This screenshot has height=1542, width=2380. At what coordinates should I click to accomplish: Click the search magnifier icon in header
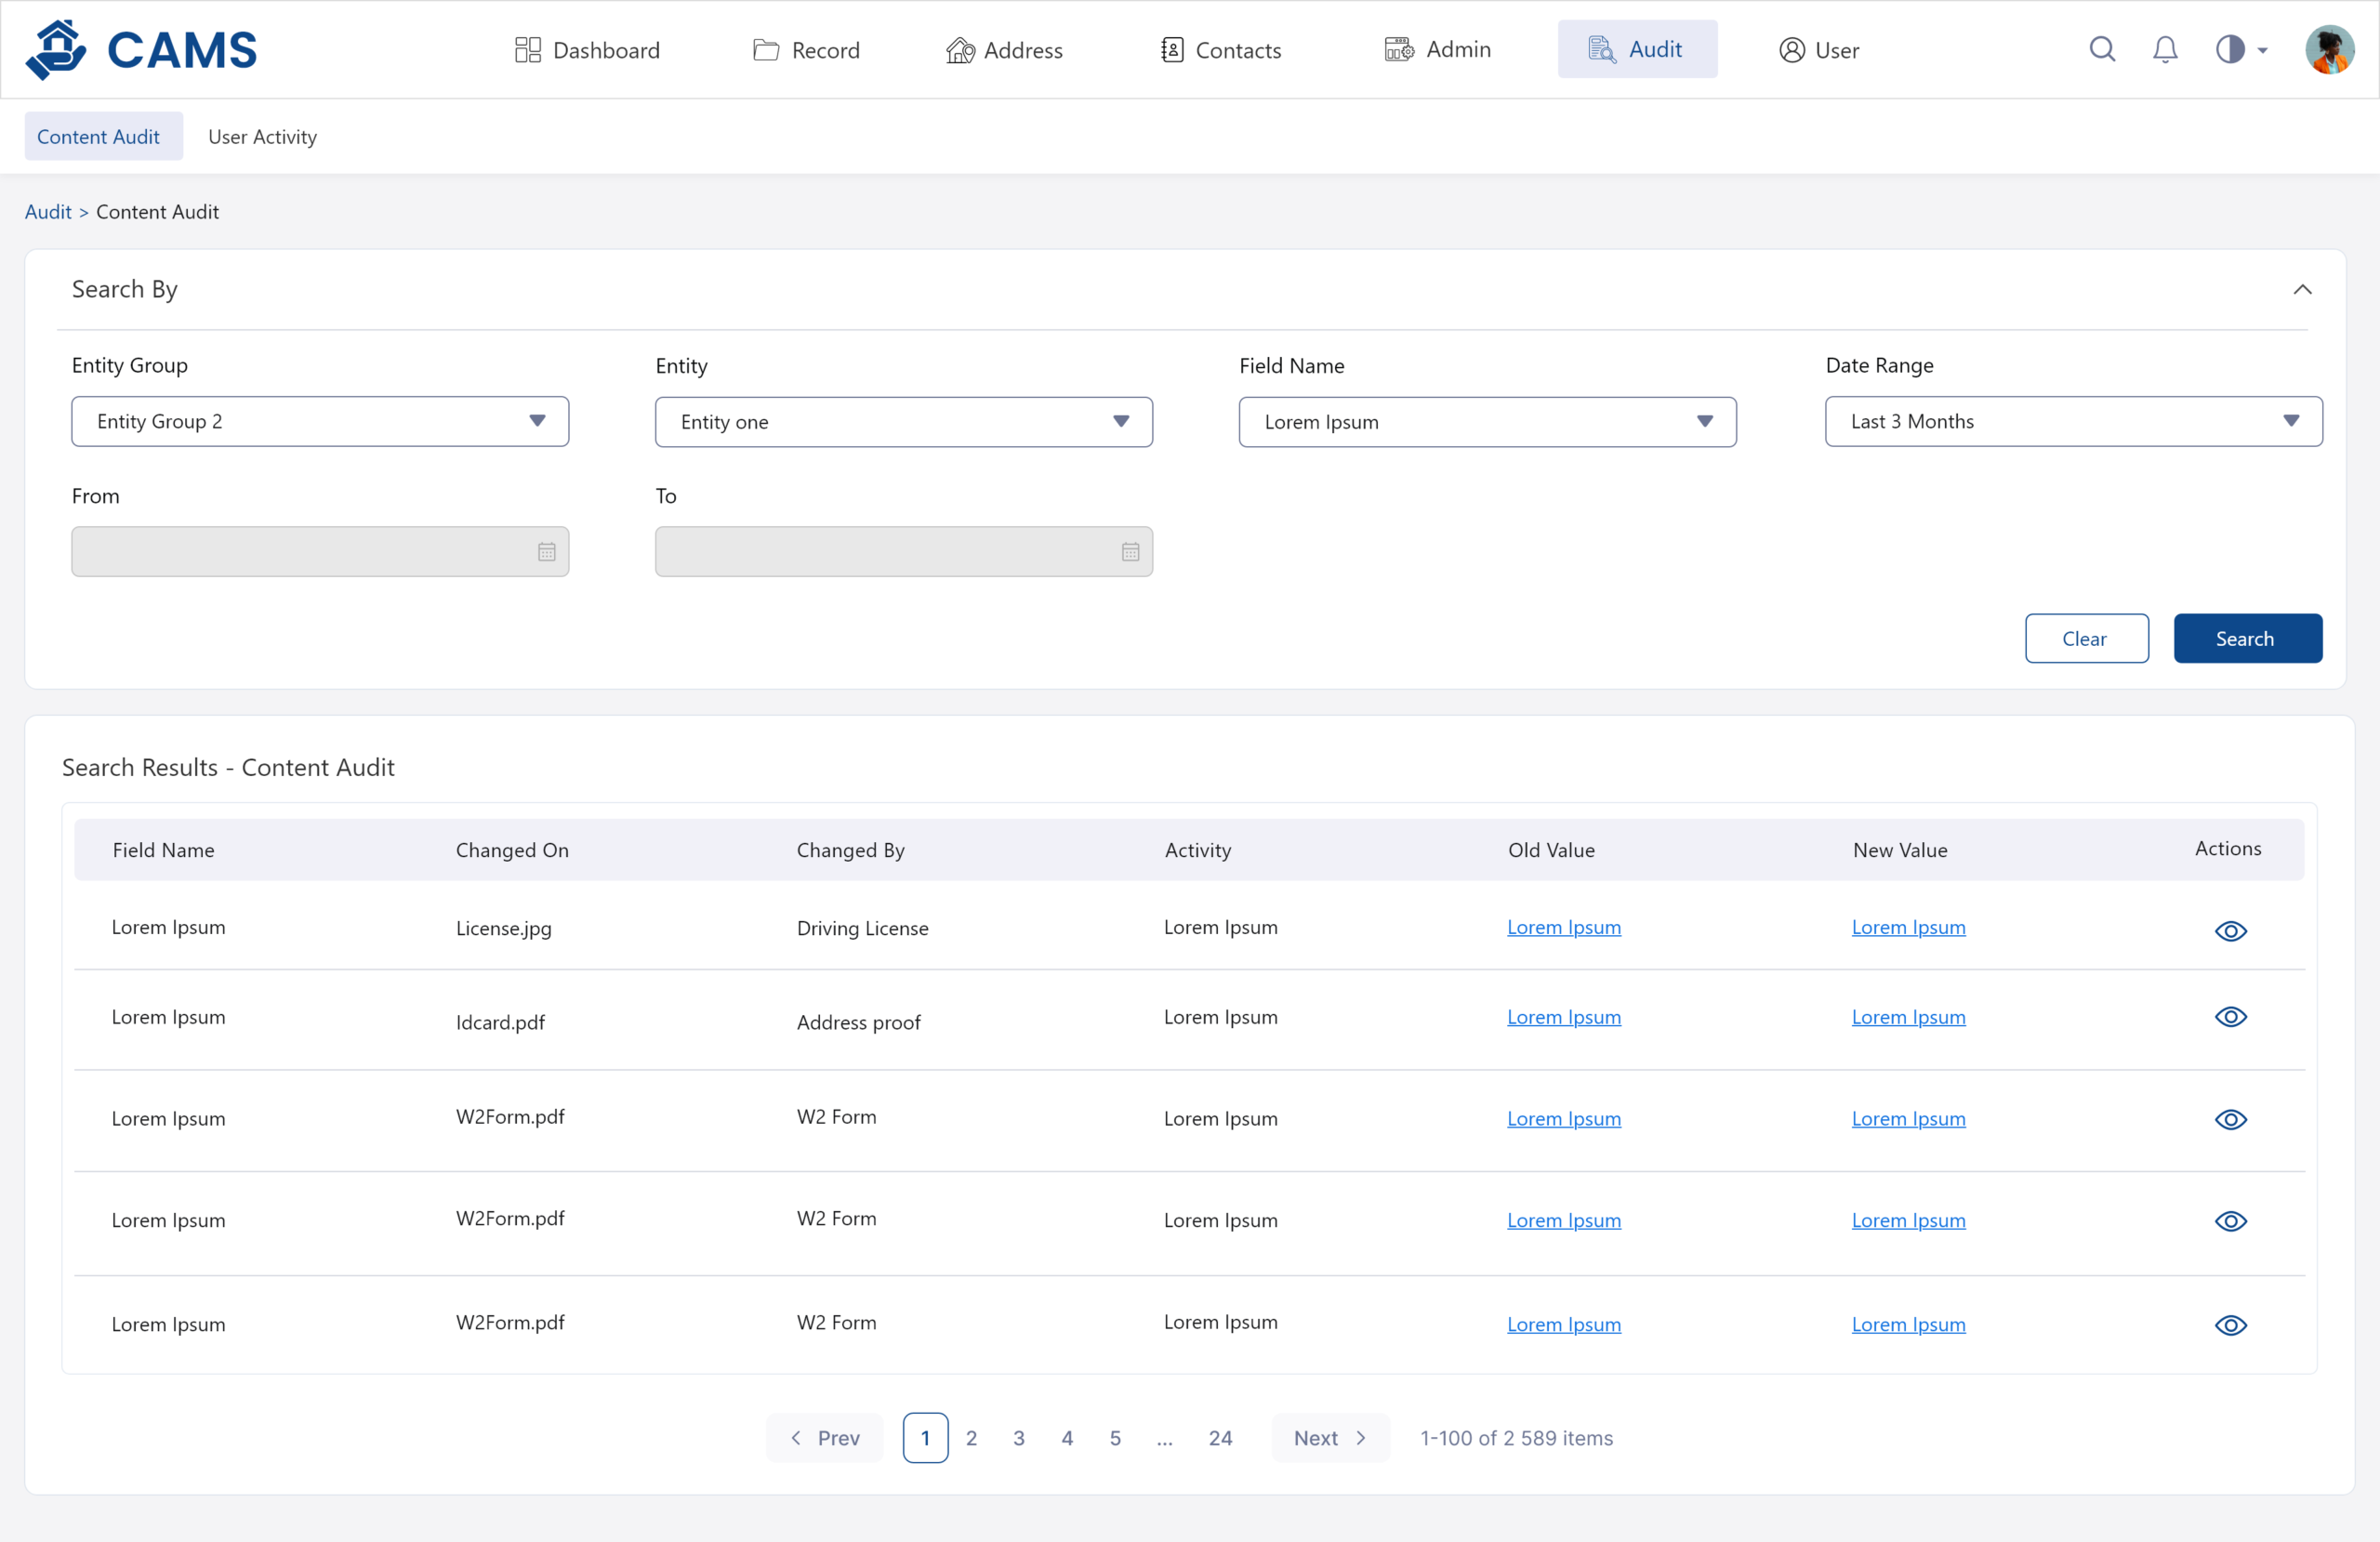pos(2102,49)
